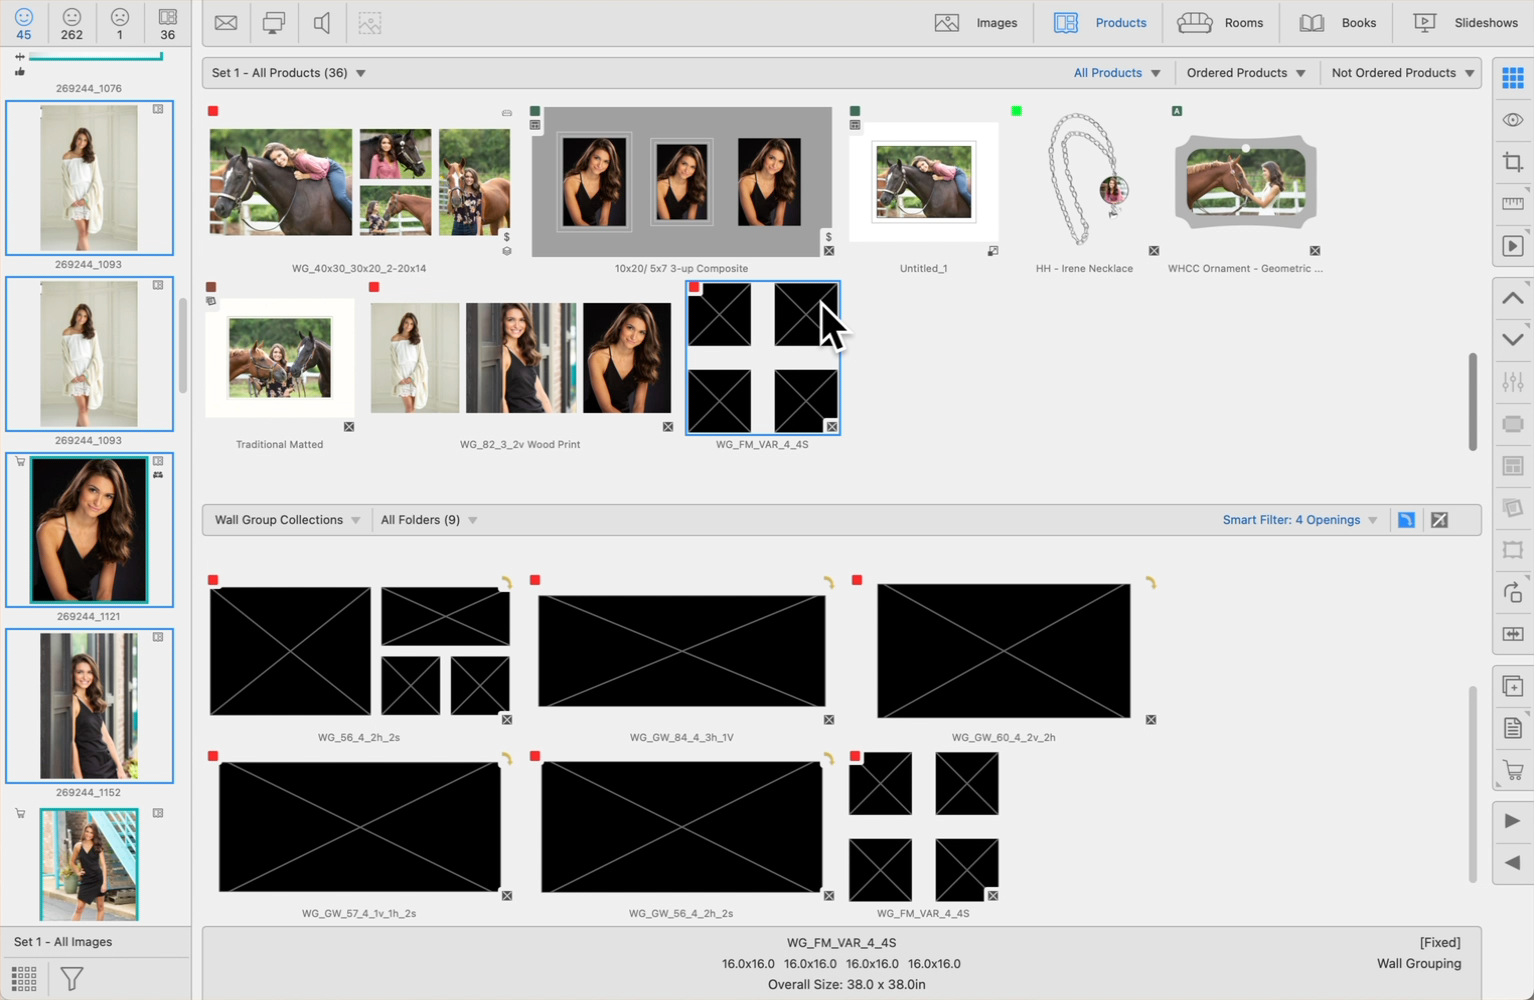The width and height of the screenshot is (1534, 1000).
Task: Click the Ordered Products filter button
Action: [1245, 73]
